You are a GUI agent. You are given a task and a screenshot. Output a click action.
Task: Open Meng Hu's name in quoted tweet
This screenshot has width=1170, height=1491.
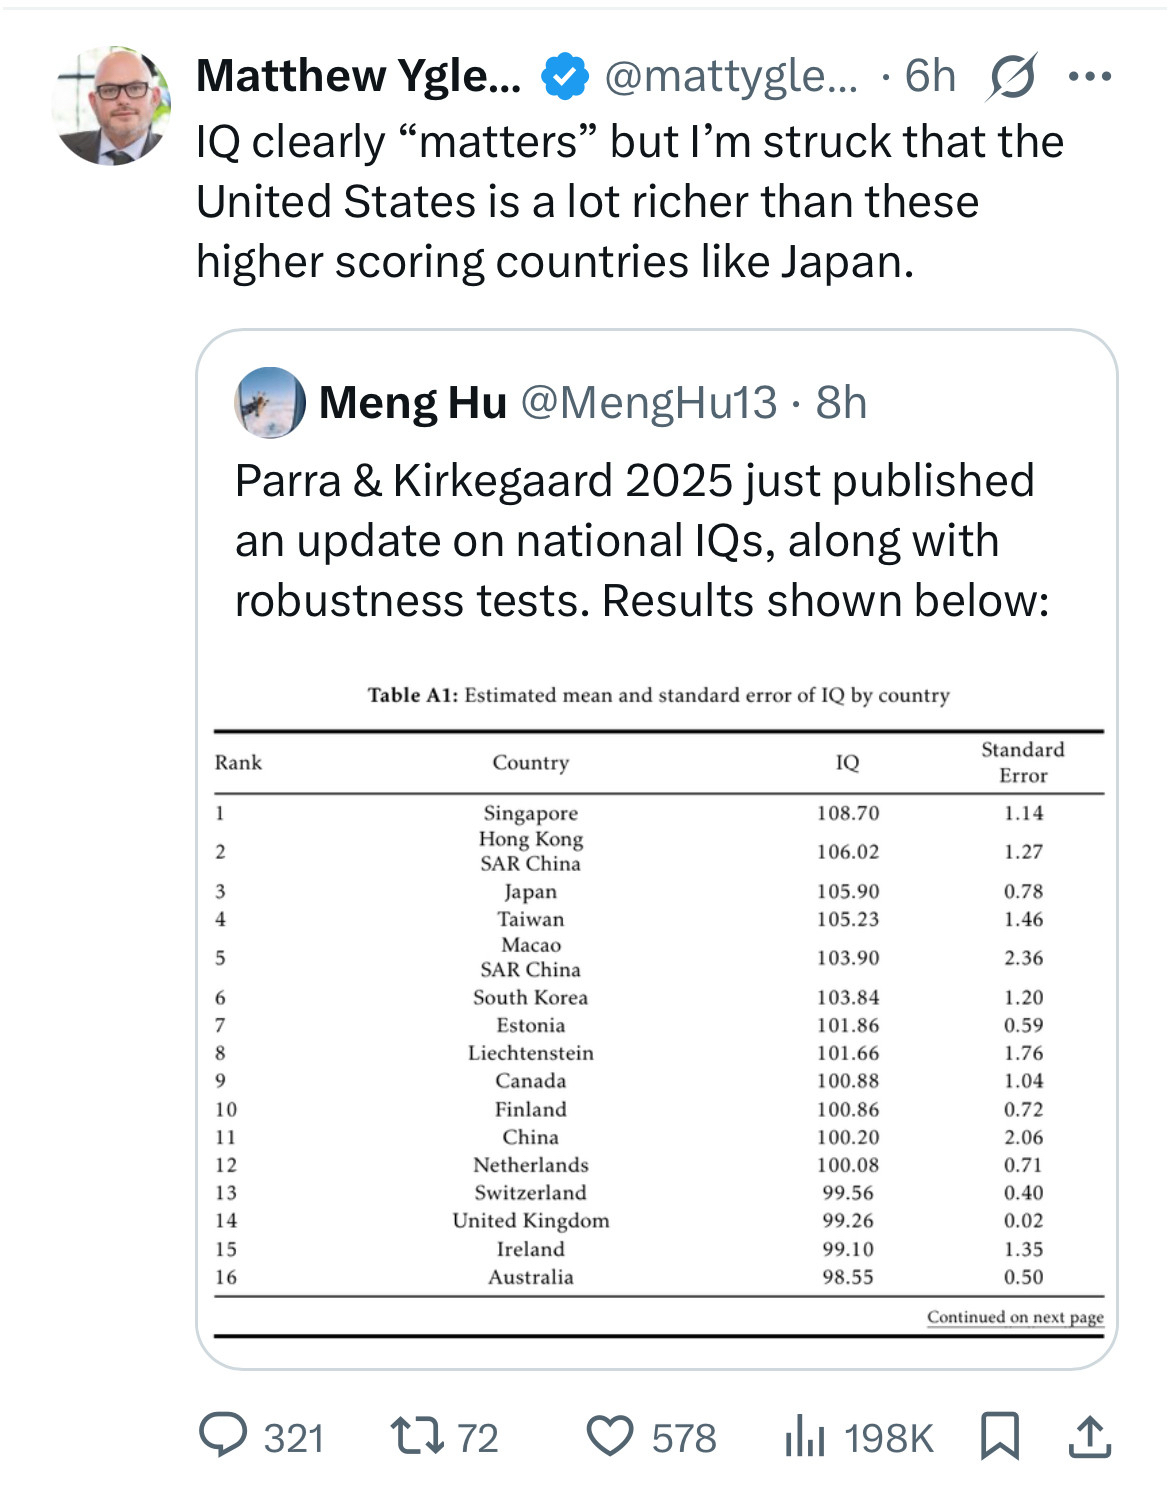[x=413, y=403]
